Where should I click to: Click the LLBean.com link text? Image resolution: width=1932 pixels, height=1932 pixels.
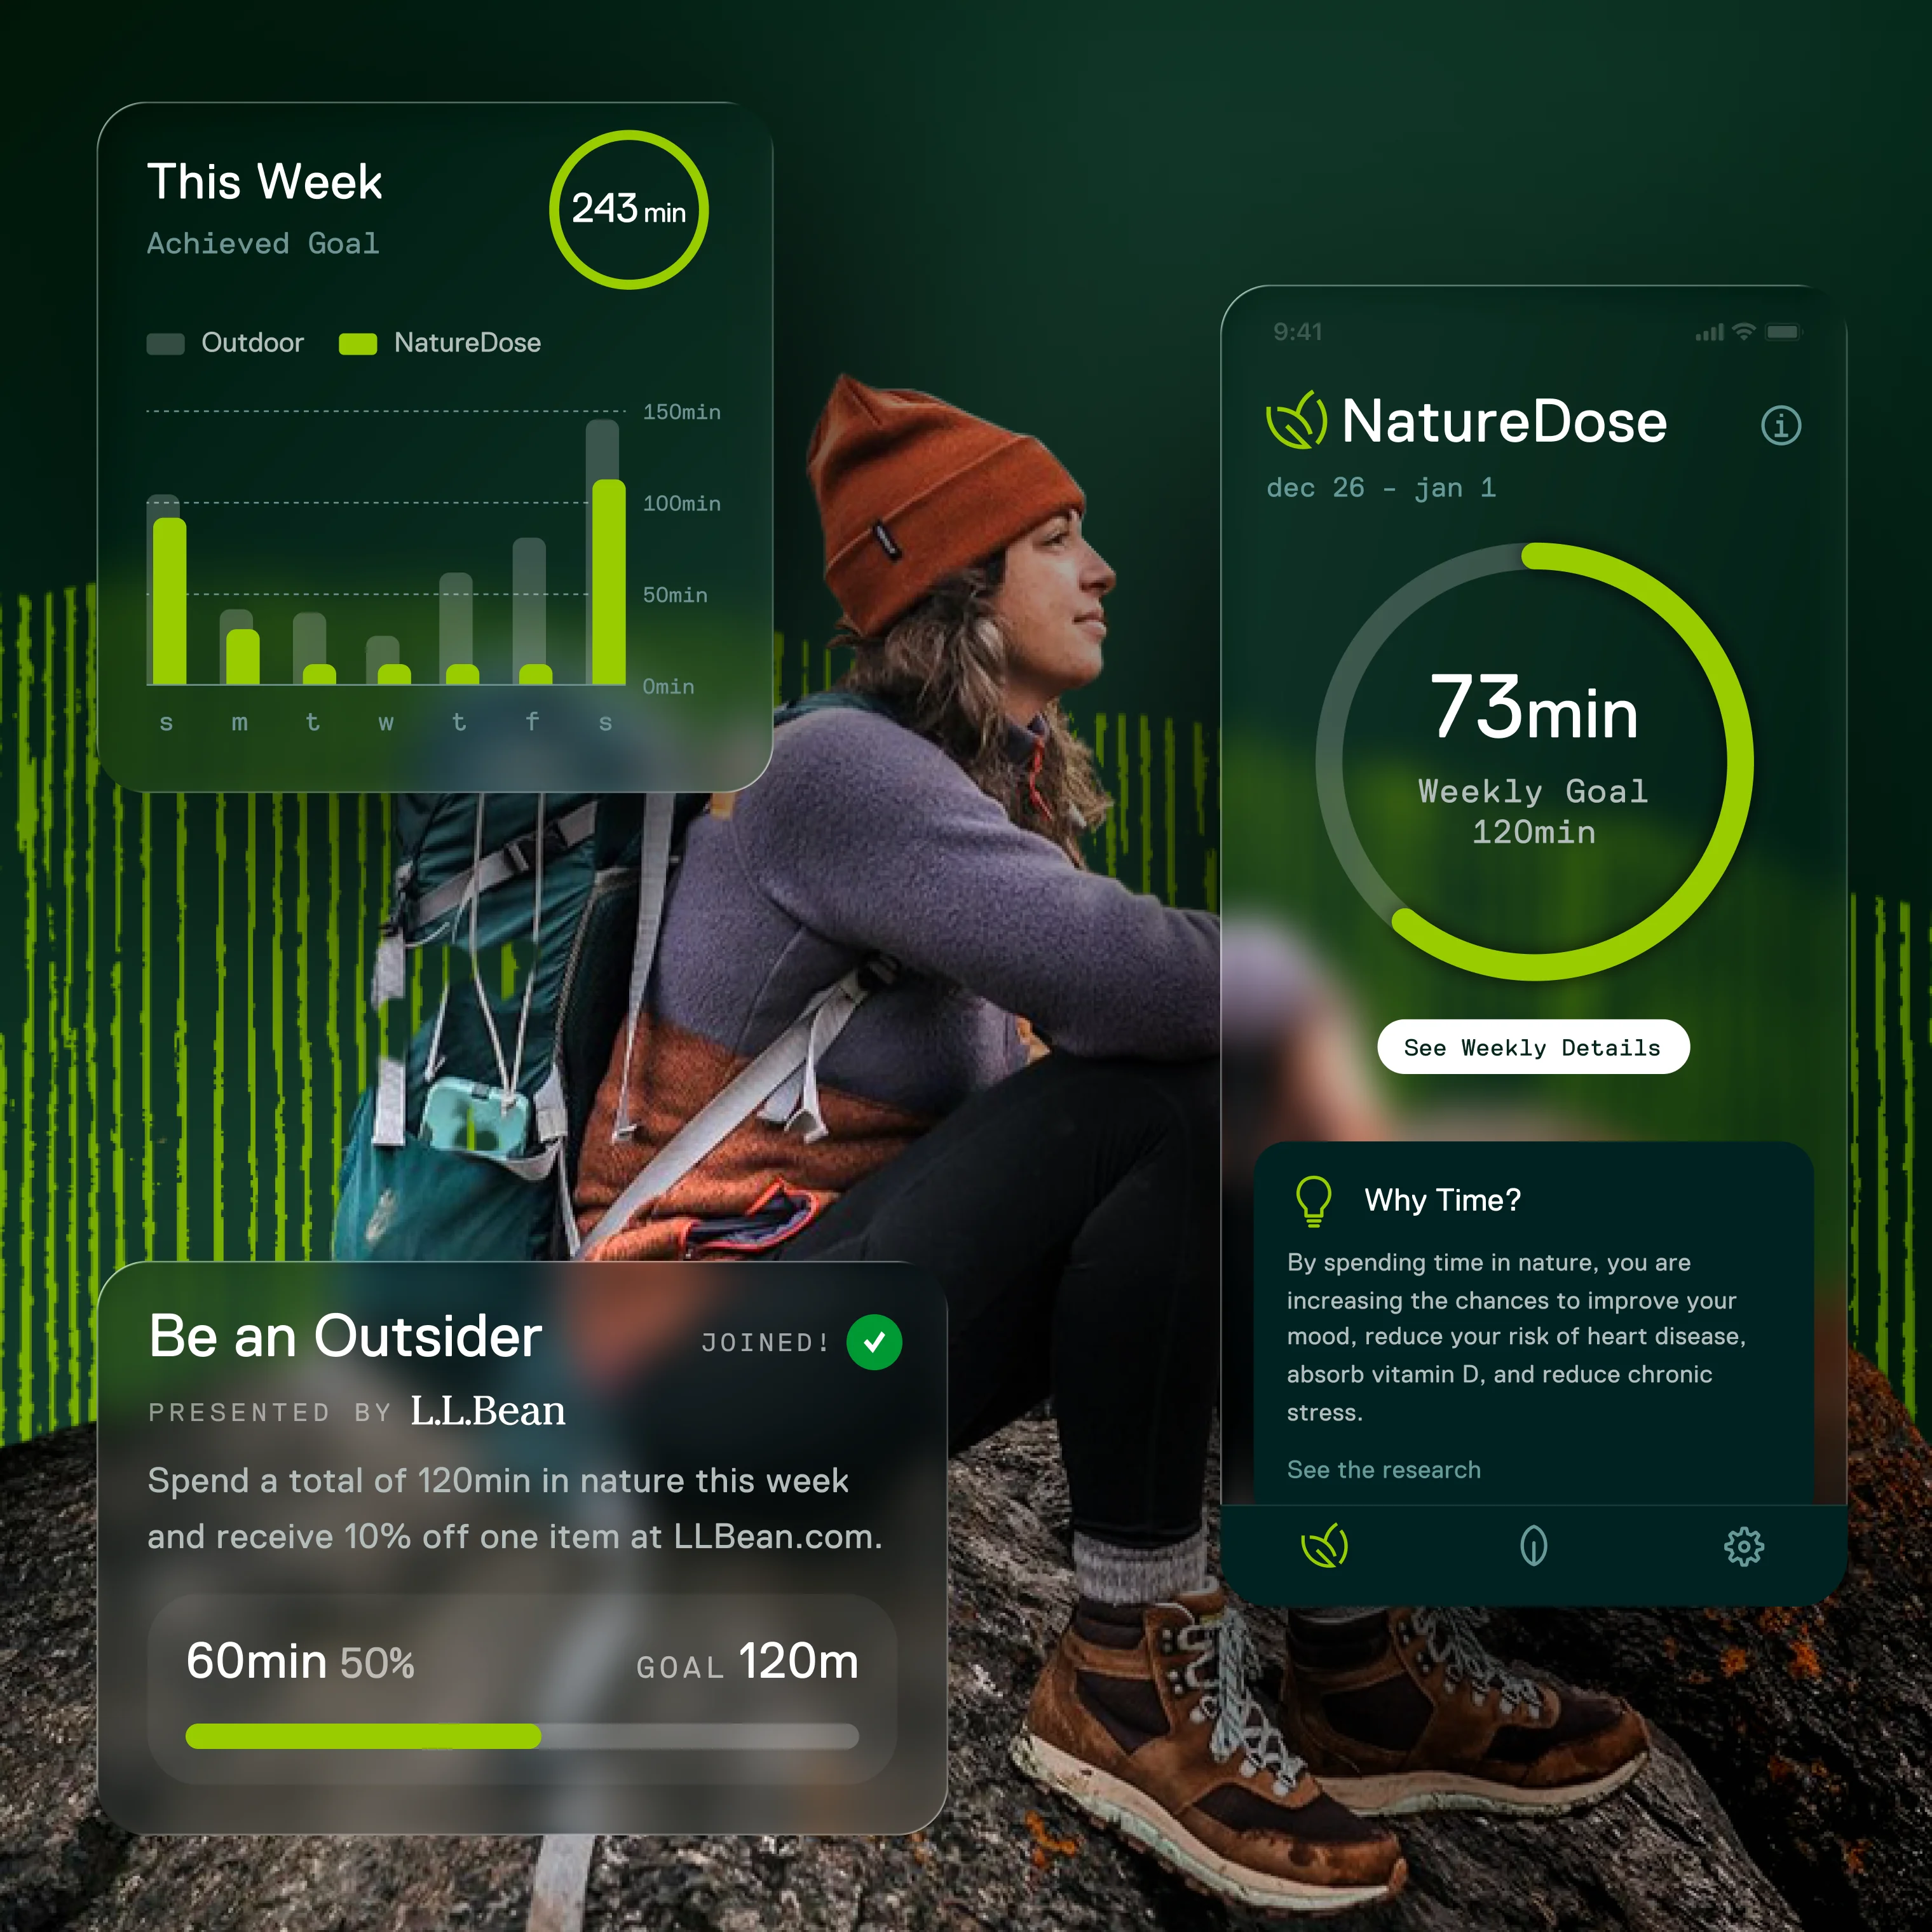pos(777,1536)
